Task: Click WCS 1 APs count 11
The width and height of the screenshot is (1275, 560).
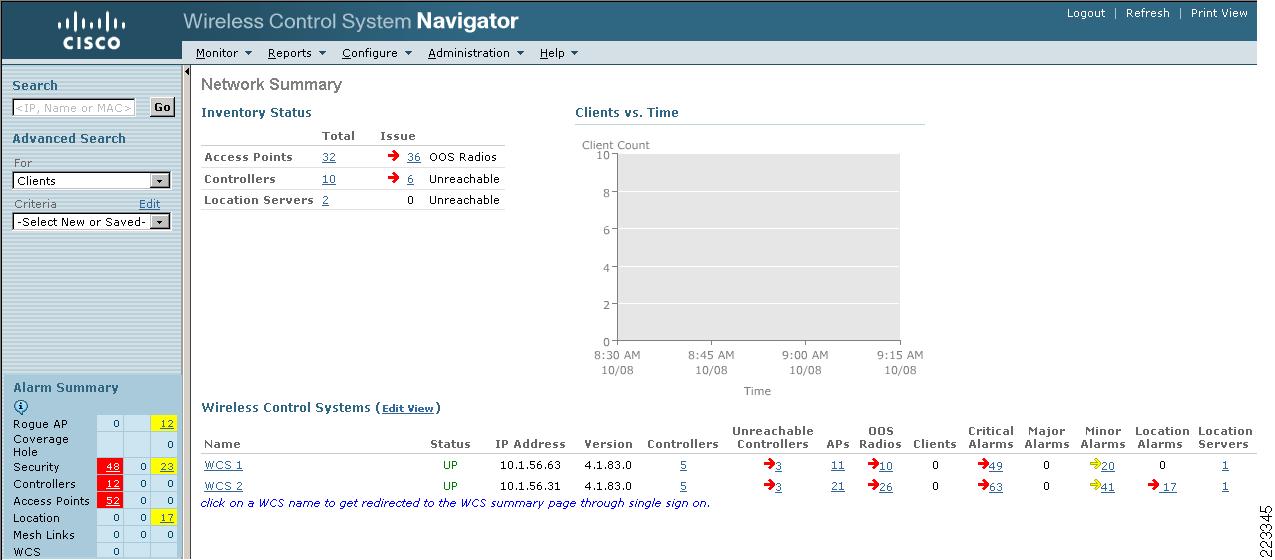Action: (x=838, y=466)
